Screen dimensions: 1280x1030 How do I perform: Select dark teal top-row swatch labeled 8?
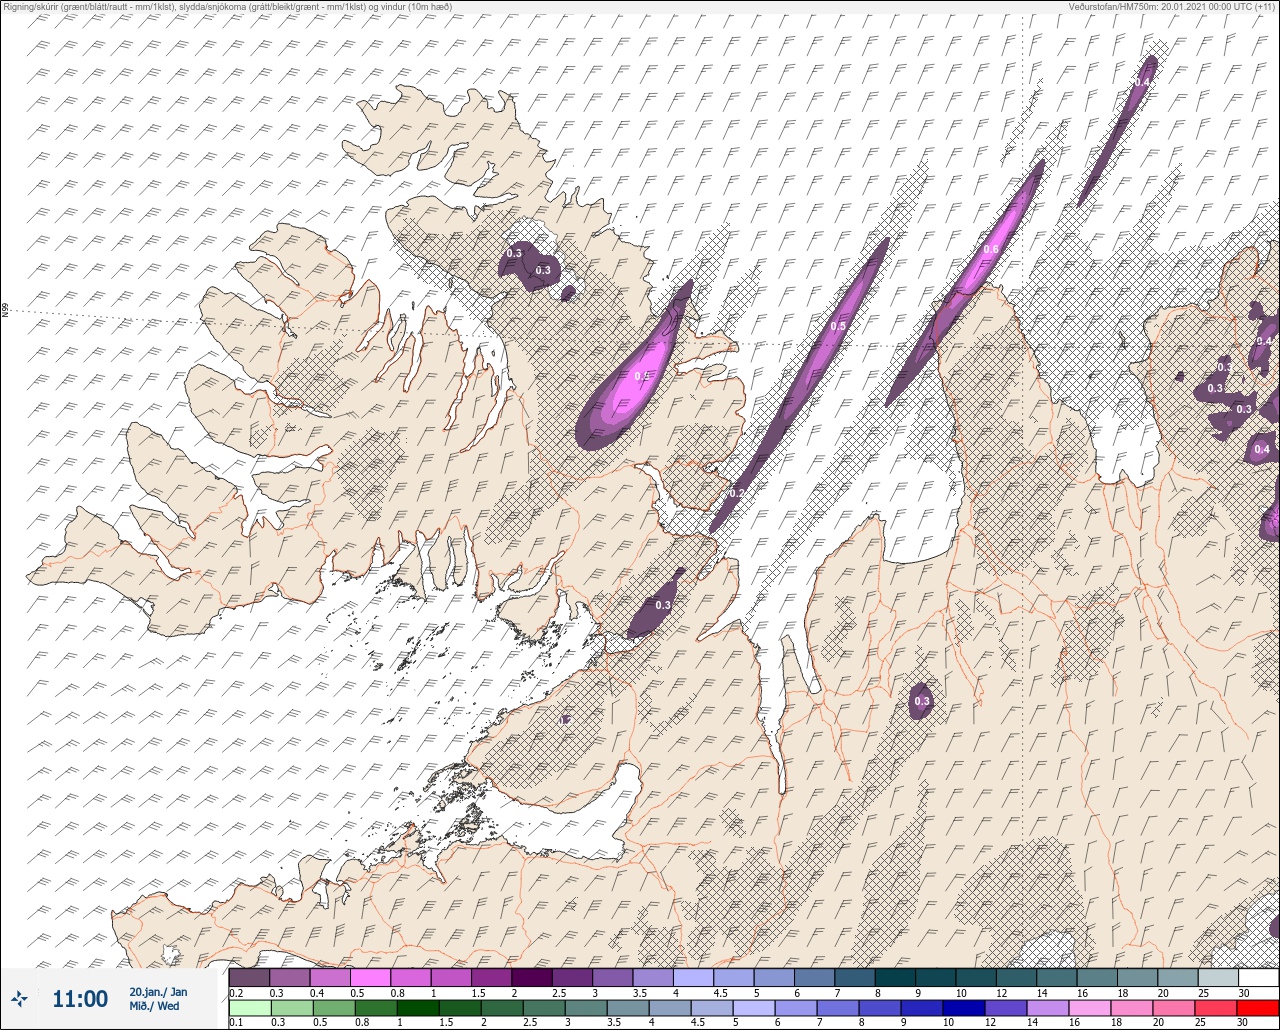[x=894, y=977]
